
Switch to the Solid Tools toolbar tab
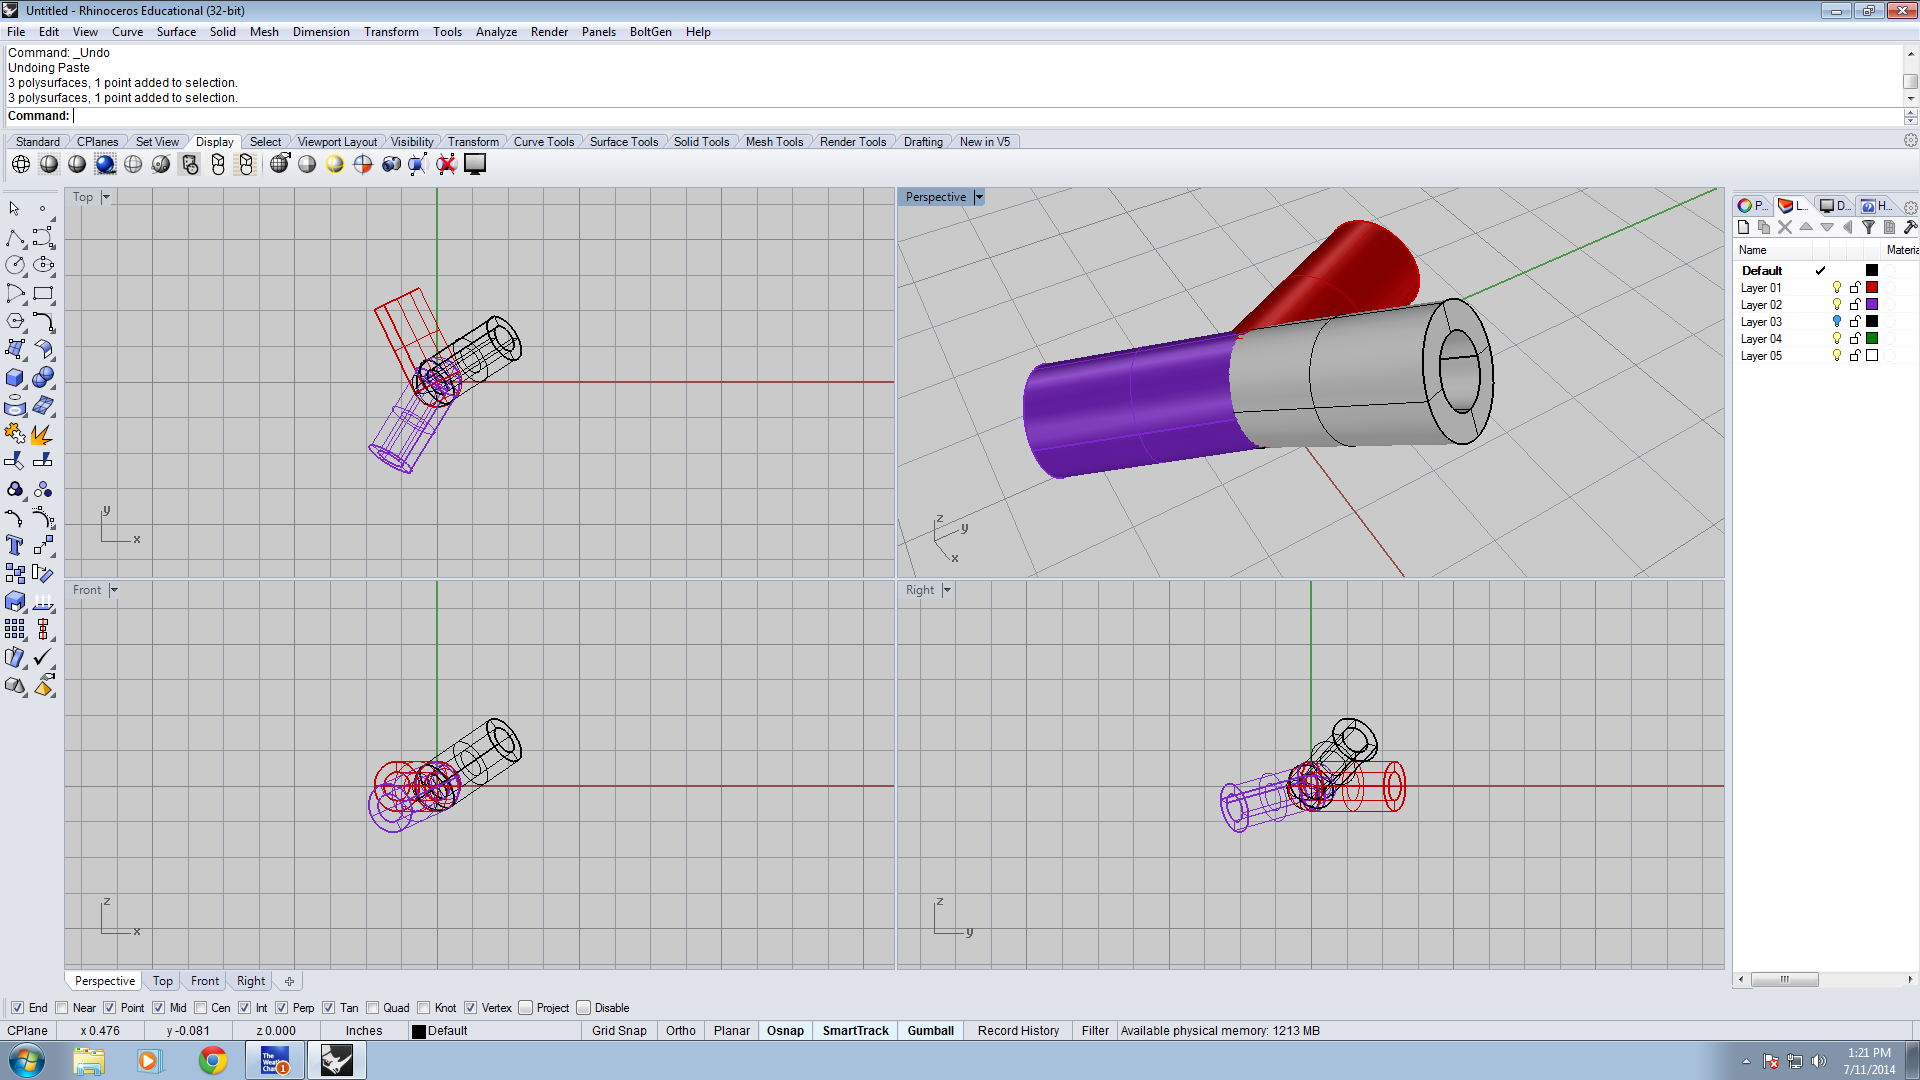702,142
